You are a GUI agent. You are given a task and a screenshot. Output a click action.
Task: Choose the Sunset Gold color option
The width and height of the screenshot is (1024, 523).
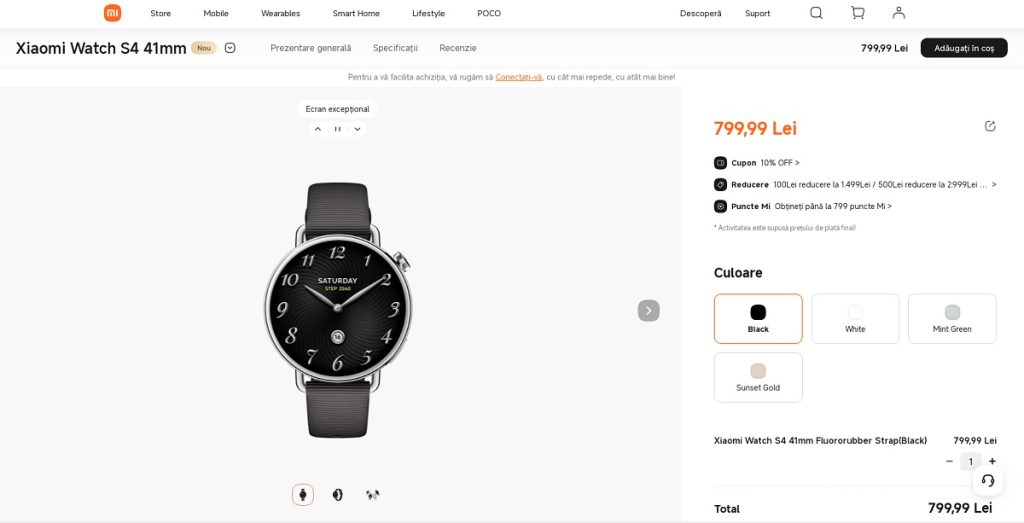coord(758,377)
